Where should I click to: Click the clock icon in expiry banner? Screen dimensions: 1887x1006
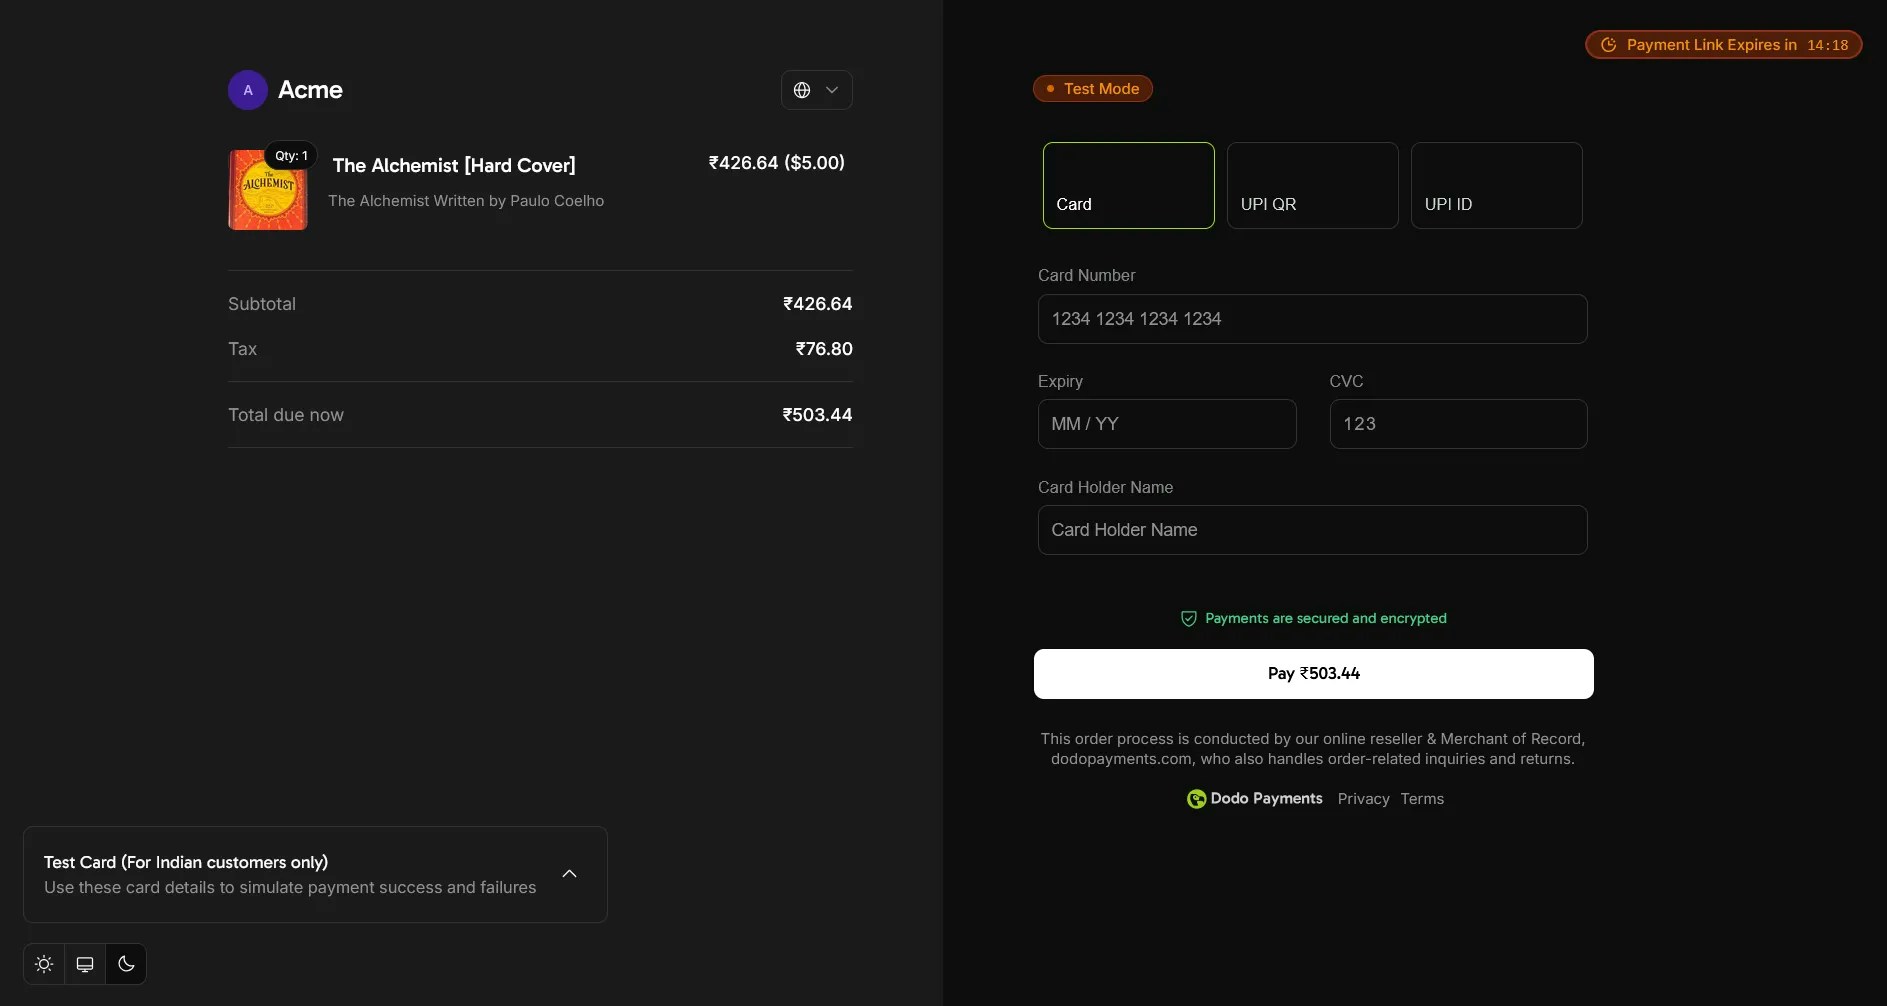click(1608, 44)
